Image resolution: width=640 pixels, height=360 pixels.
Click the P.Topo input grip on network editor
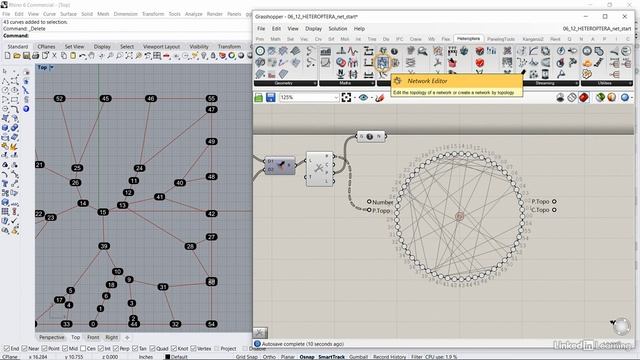(x=369, y=210)
